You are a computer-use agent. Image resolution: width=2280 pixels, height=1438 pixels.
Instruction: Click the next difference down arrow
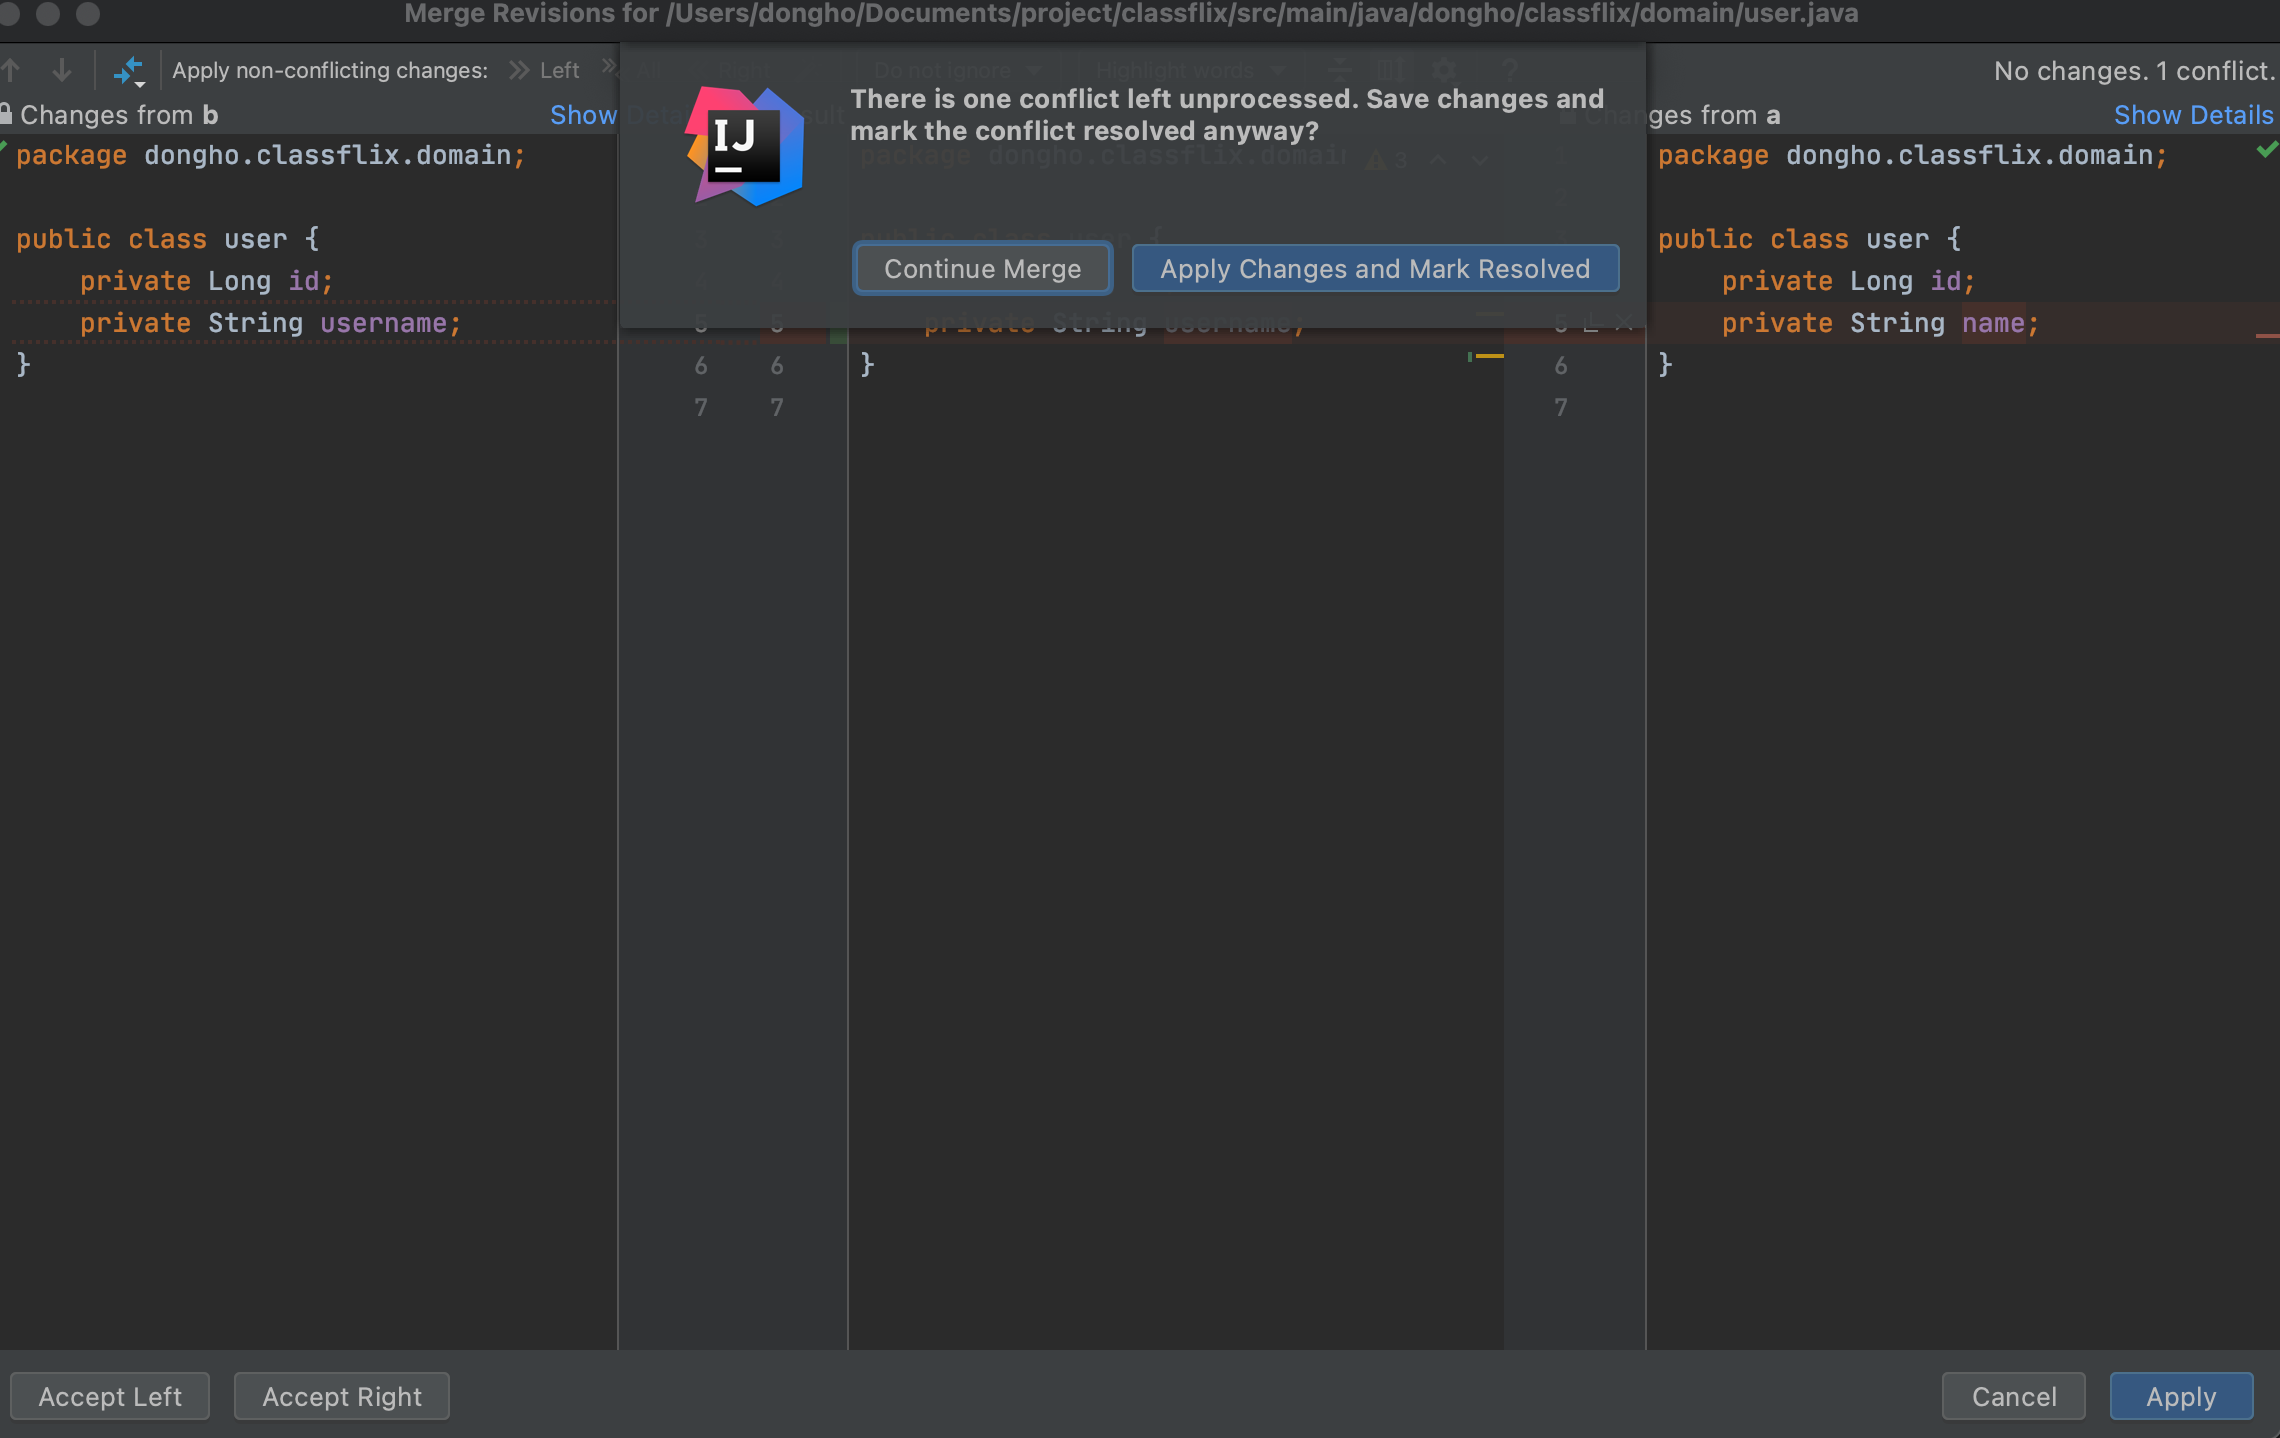point(62,70)
